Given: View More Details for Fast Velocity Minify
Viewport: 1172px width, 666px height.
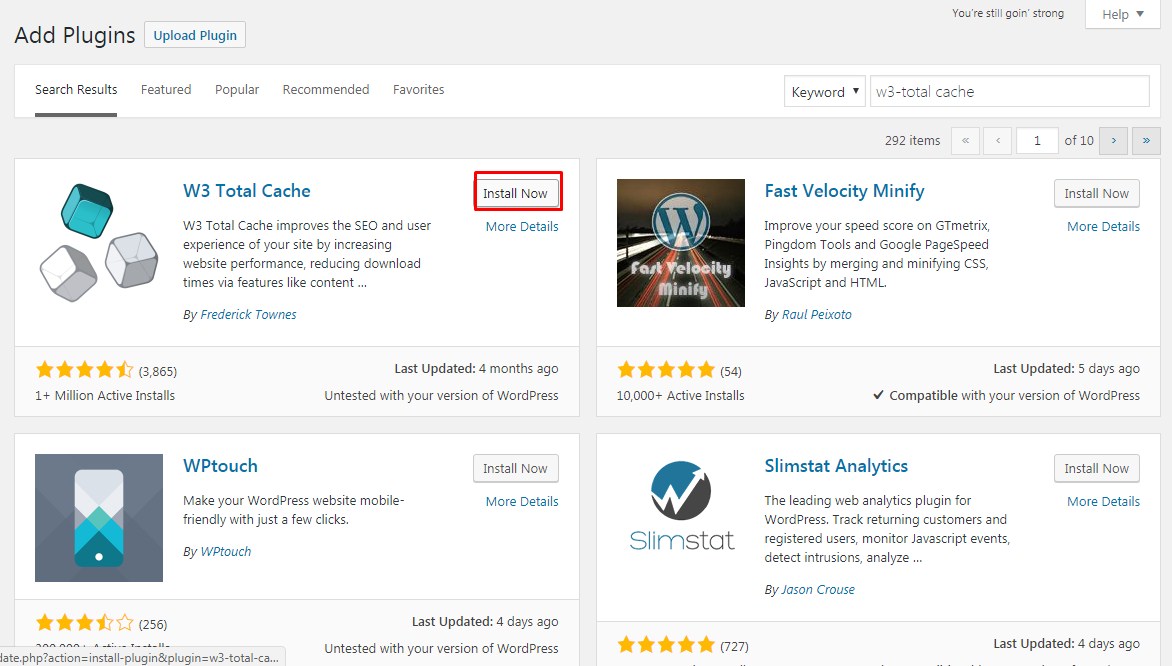Looking at the screenshot, I should (1103, 226).
